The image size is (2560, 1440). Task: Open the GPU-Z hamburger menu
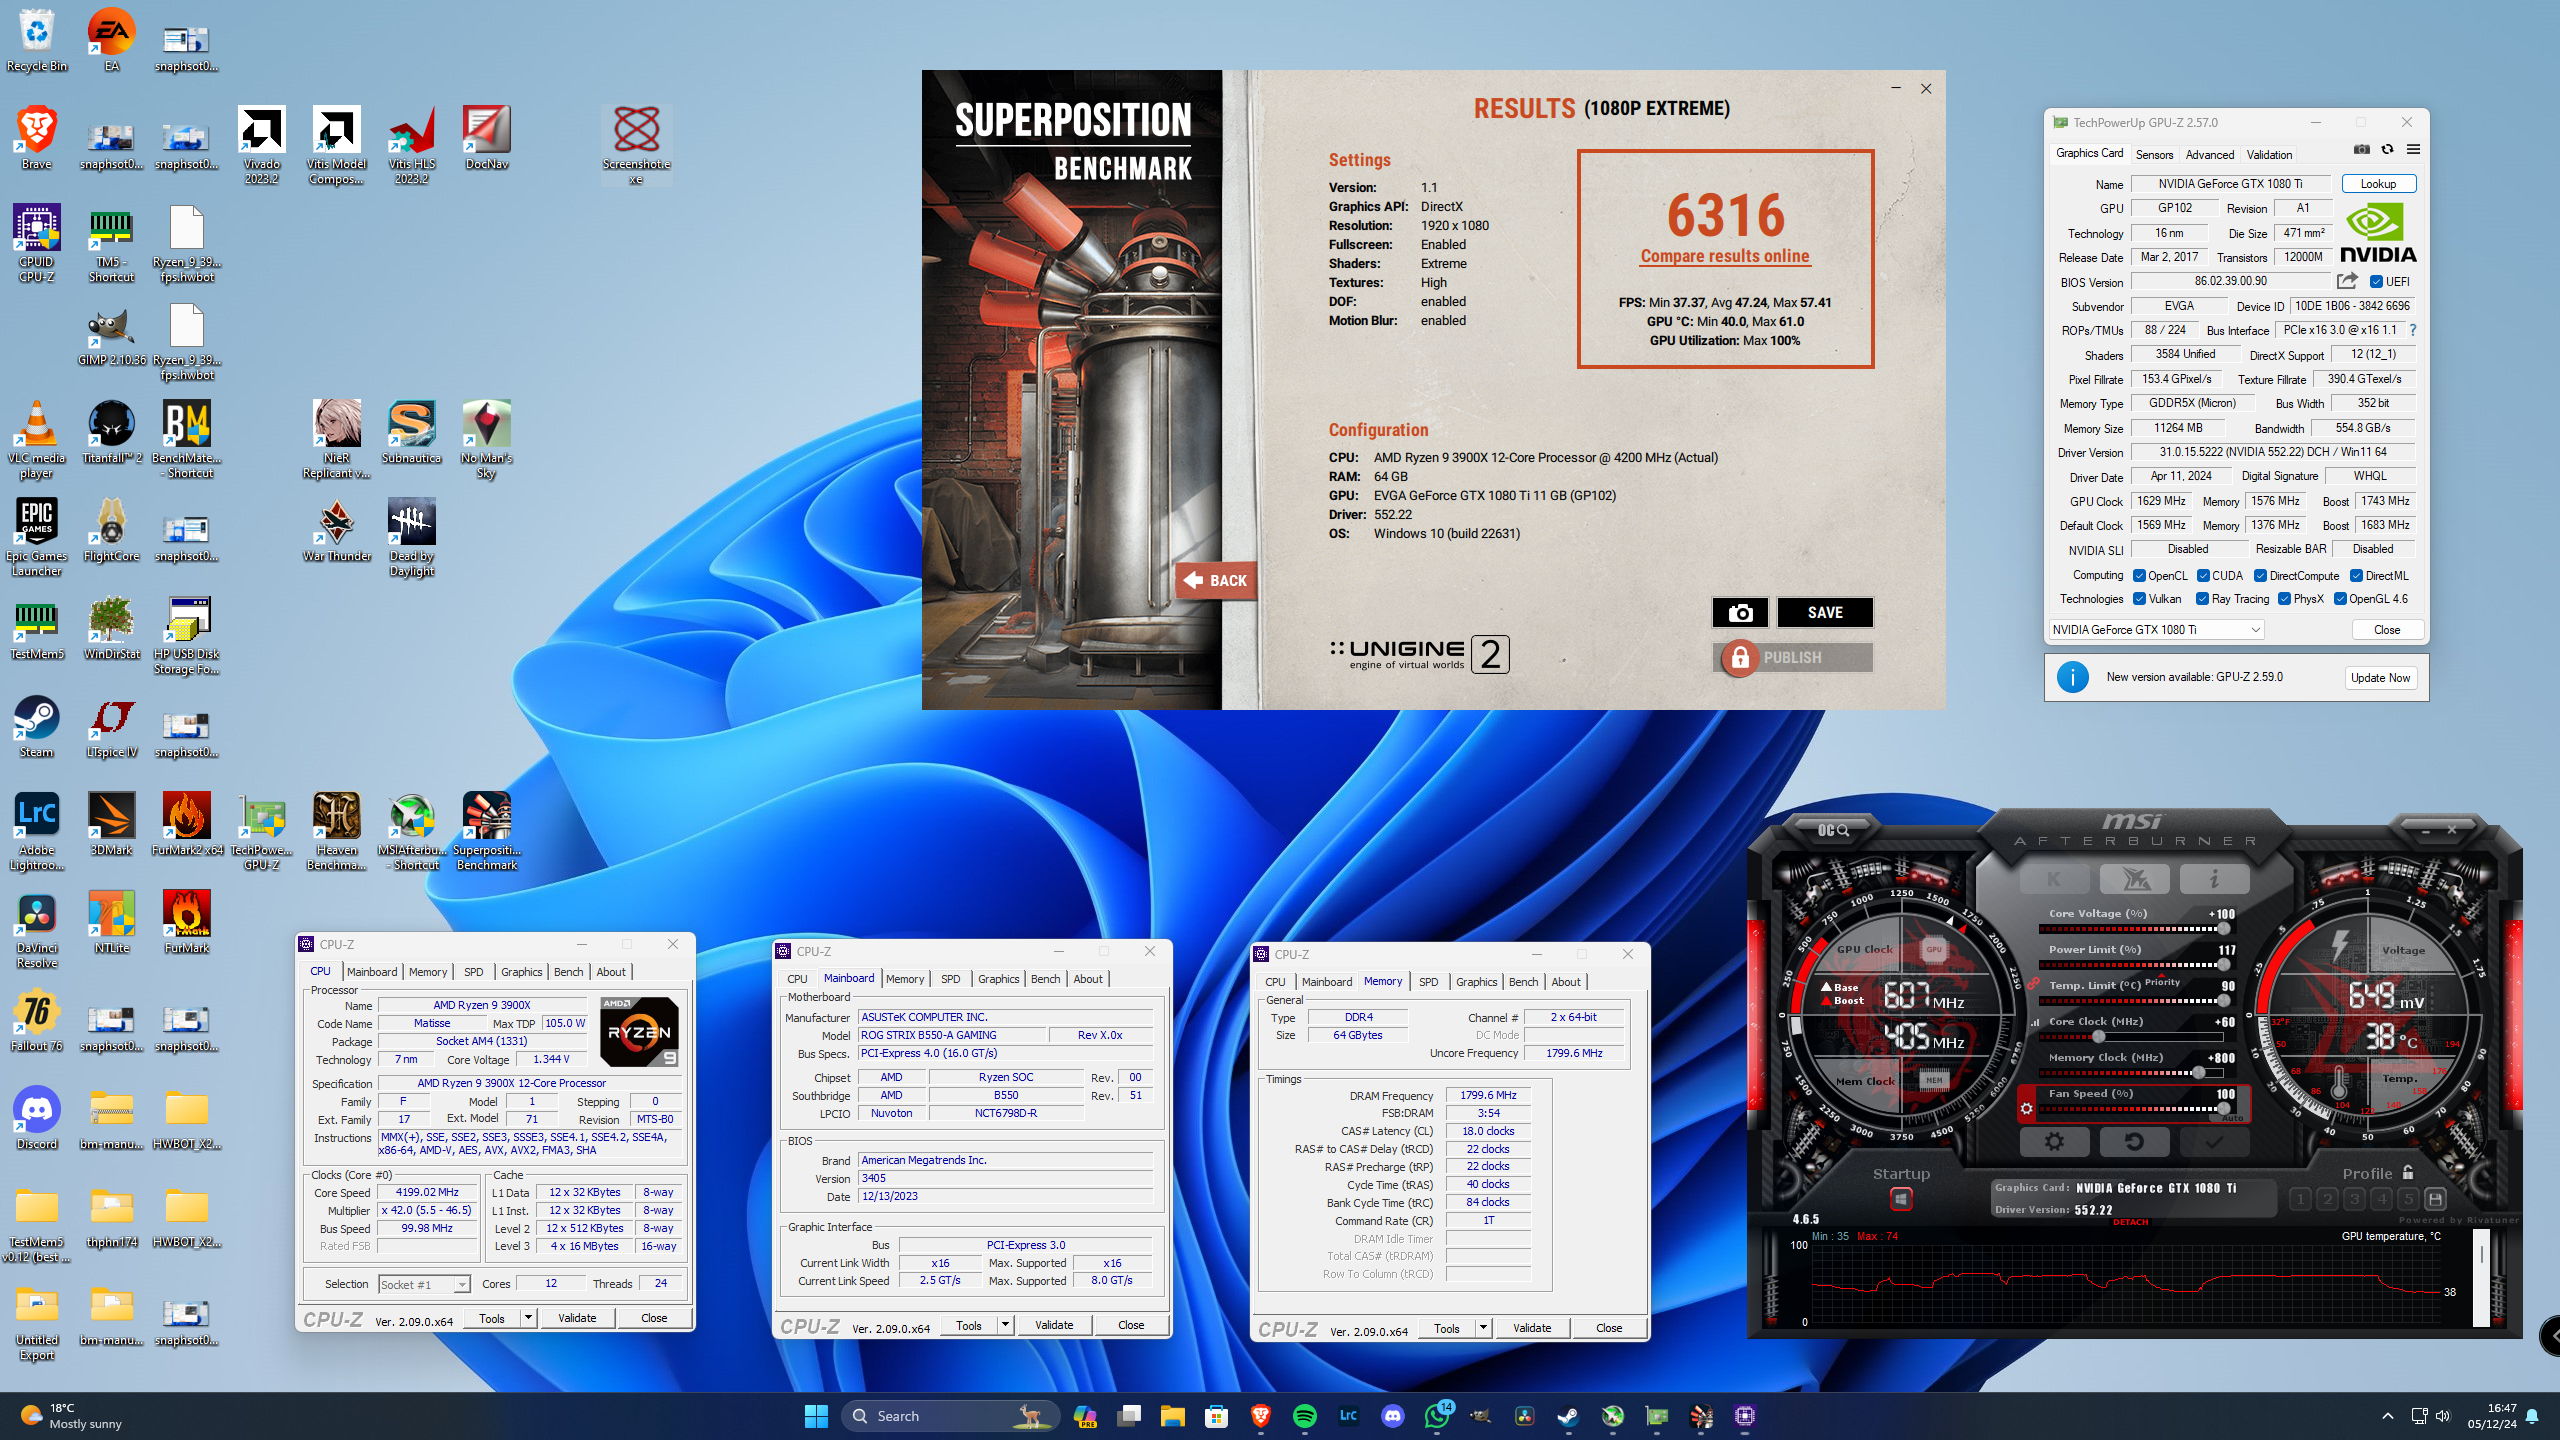(2413, 150)
